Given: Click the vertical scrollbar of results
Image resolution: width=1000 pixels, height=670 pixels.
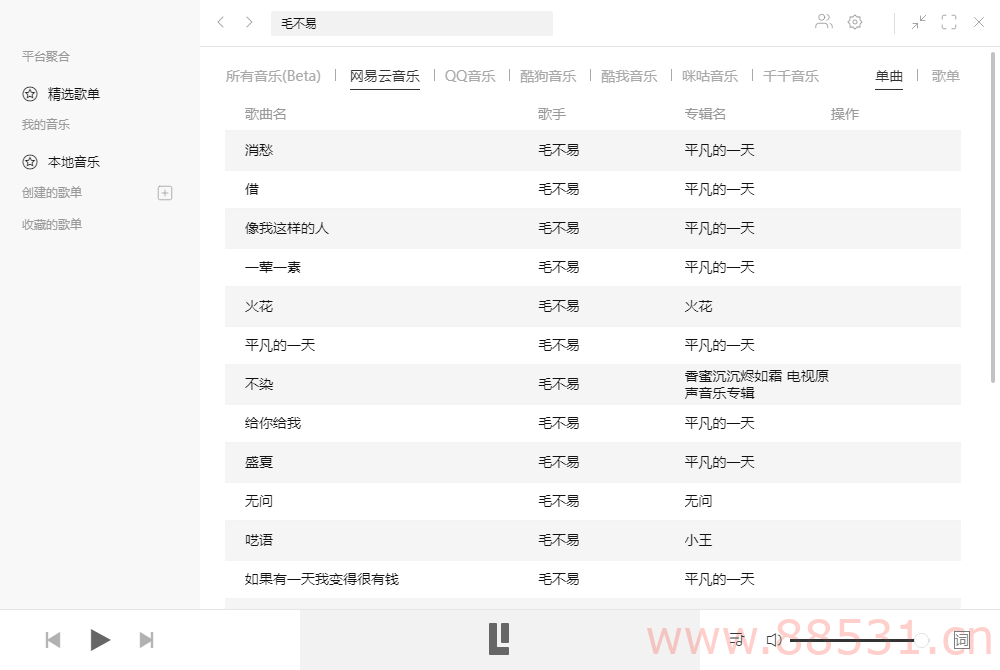Looking at the screenshot, I should [992, 217].
